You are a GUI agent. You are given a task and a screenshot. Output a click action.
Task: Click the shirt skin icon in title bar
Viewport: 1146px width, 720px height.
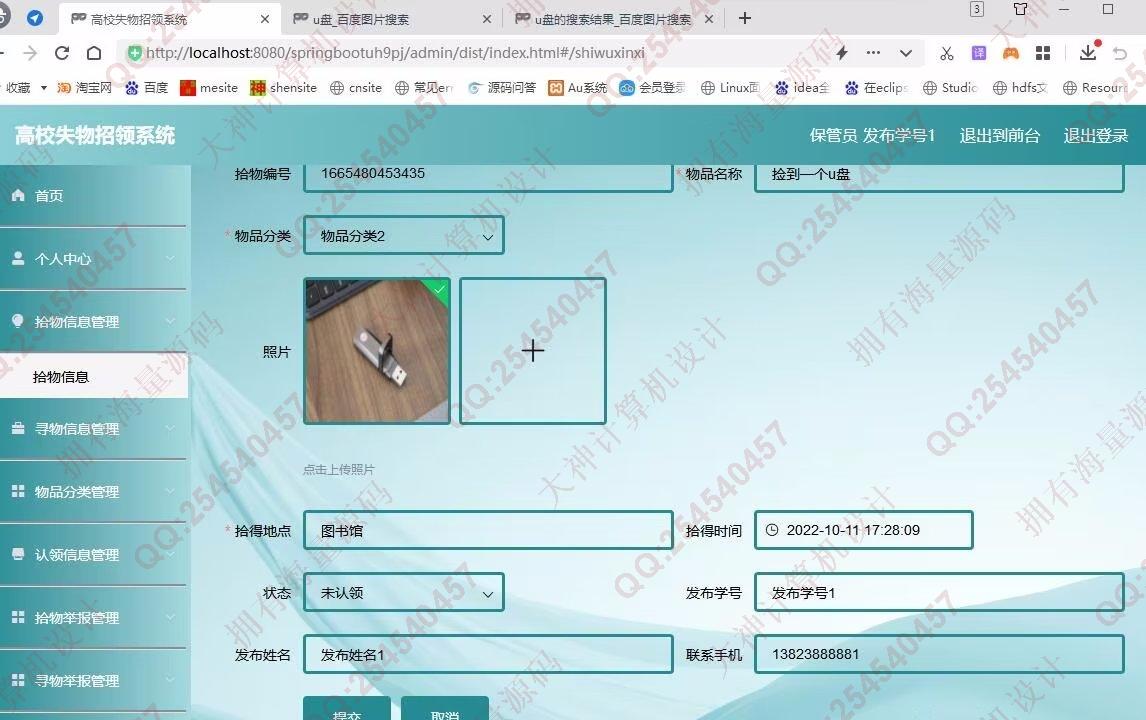(x=1020, y=10)
